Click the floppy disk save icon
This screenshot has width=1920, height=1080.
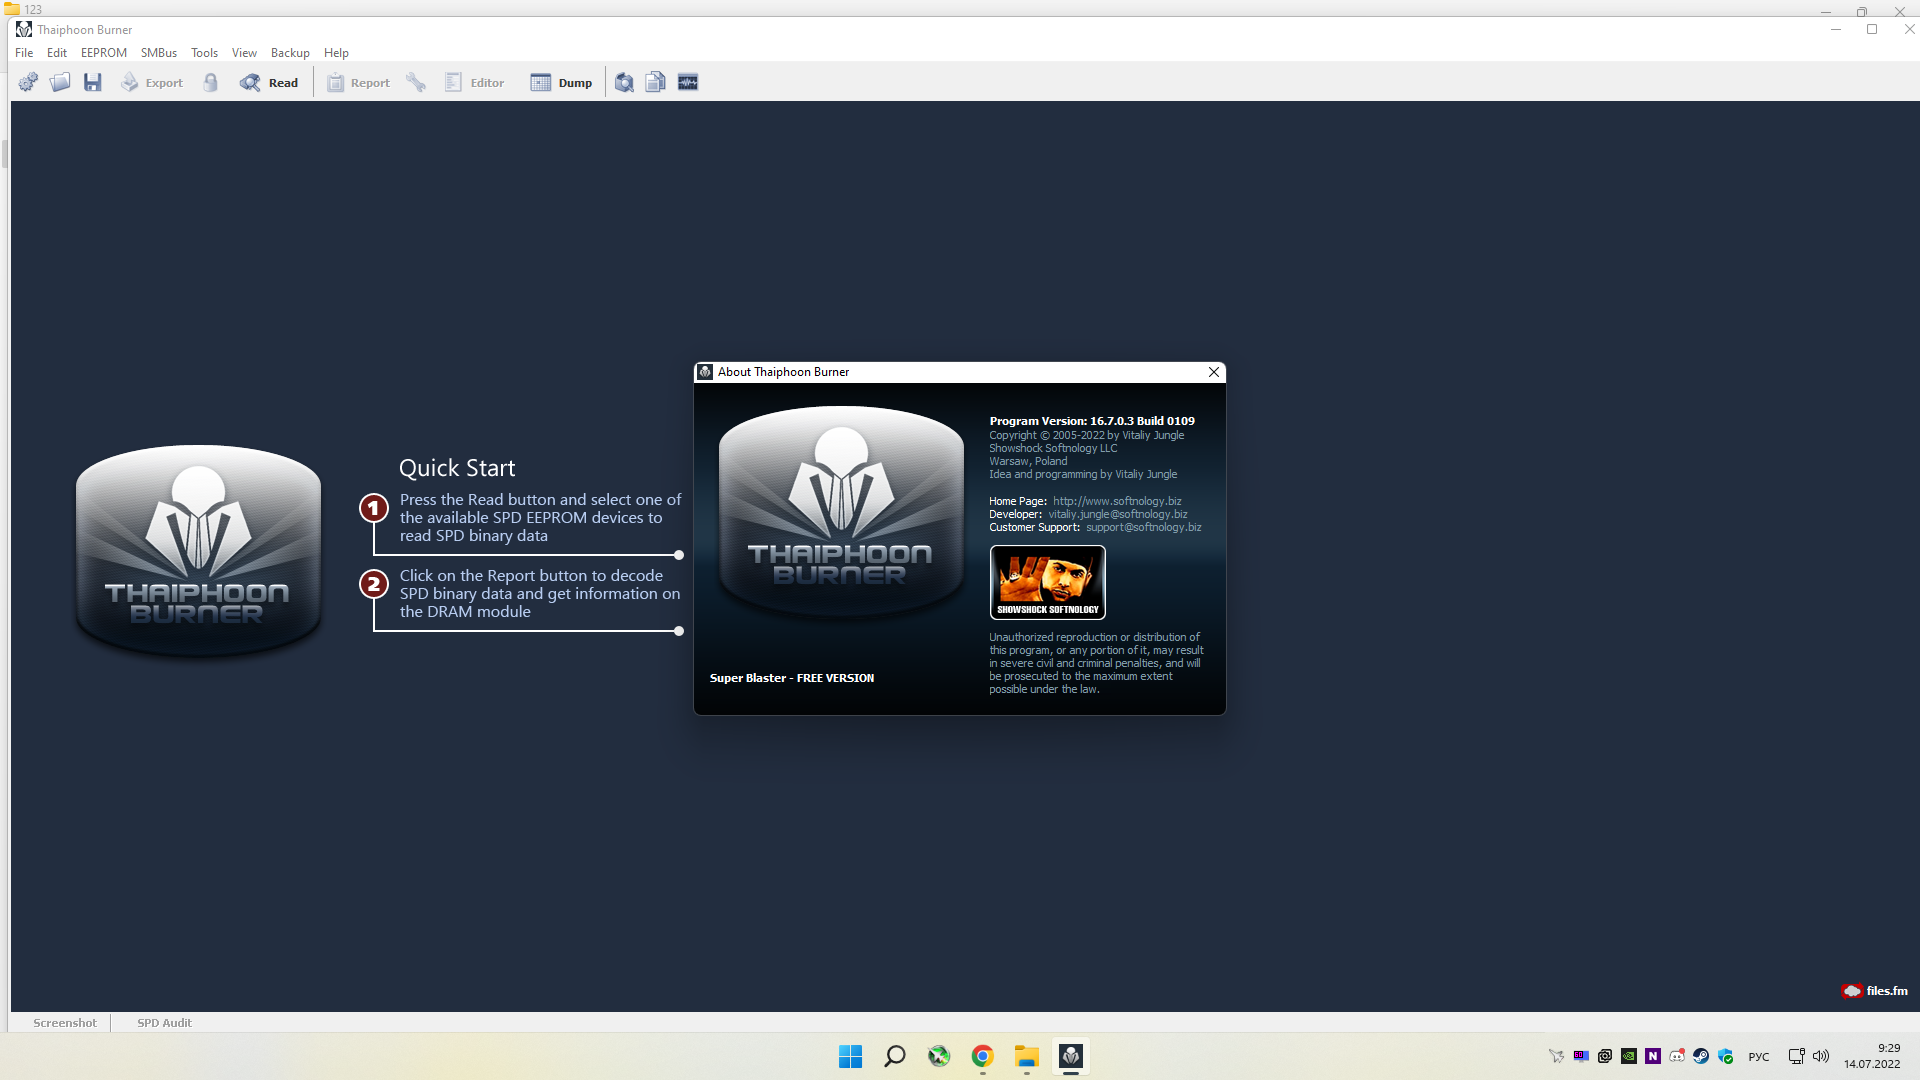tap(93, 82)
